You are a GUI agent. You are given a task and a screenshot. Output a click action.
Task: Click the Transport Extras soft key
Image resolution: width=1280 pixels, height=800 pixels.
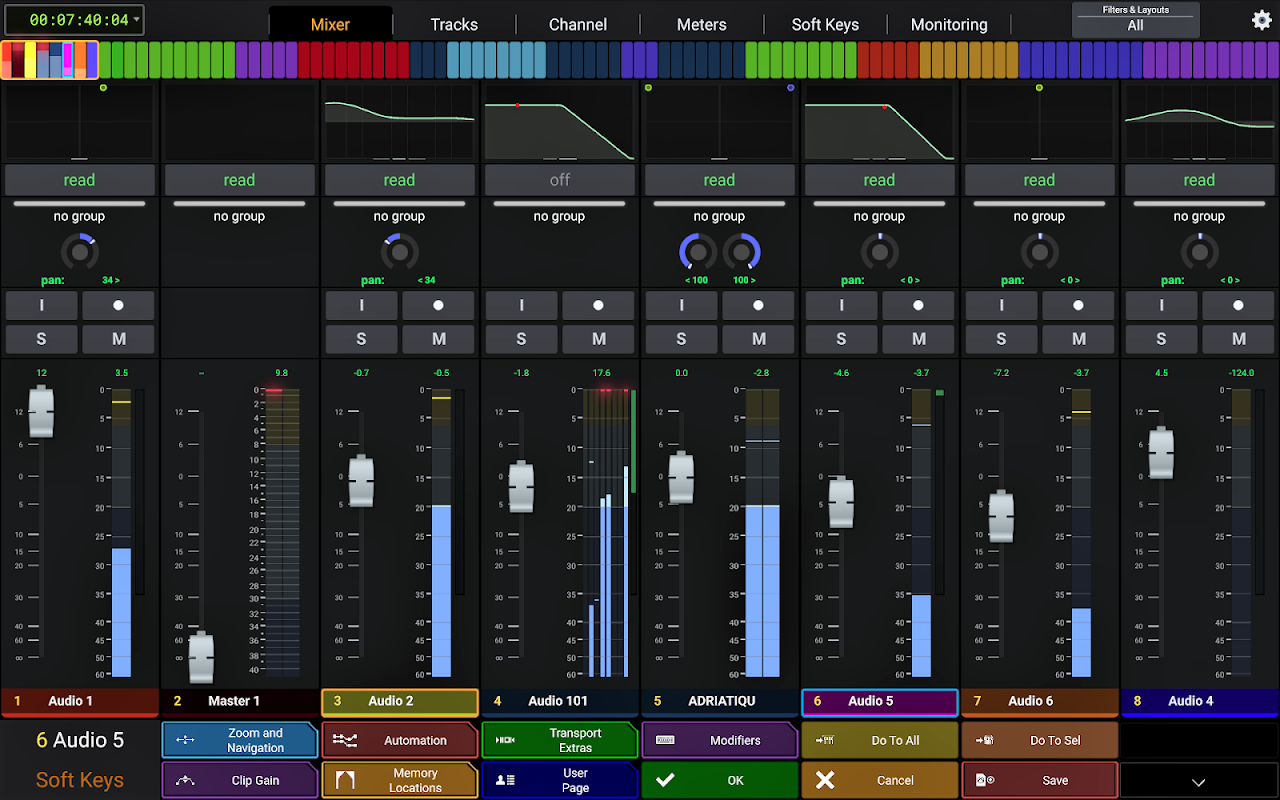pos(559,741)
